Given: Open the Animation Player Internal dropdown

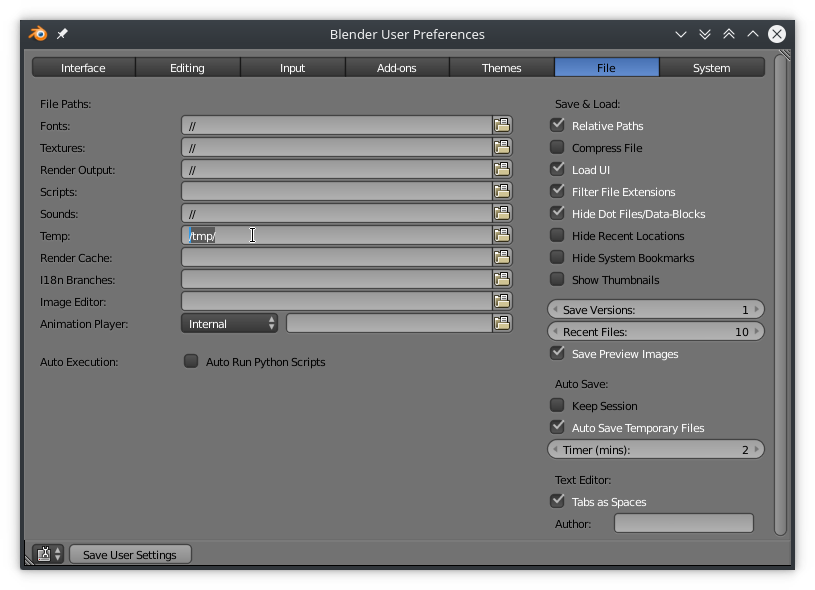Looking at the screenshot, I should 229,323.
